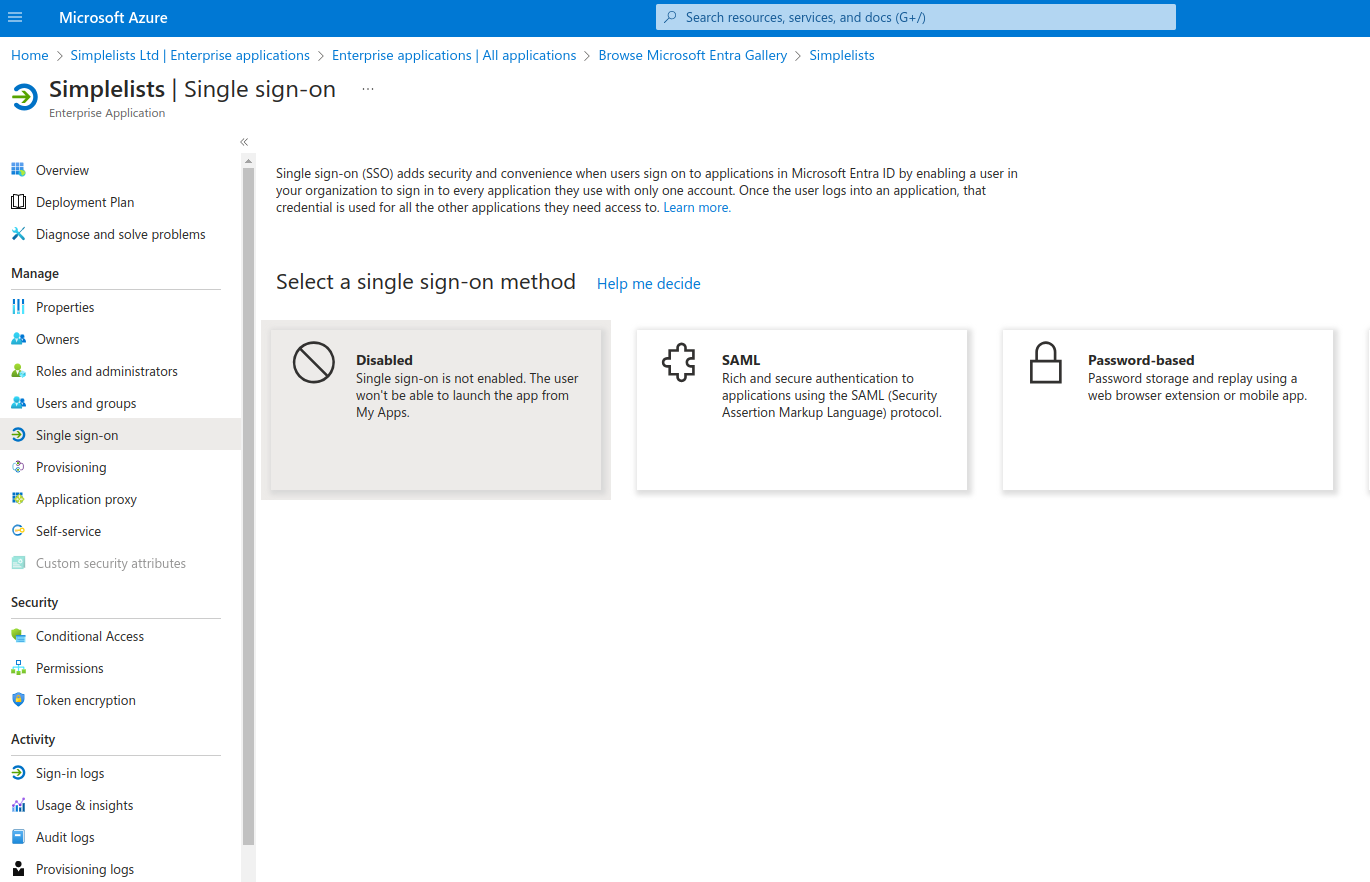Viewport: 1370px width, 882px height.
Task: Click the sidebar vertical scrollbar
Action: pyautogui.click(x=249, y=507)
